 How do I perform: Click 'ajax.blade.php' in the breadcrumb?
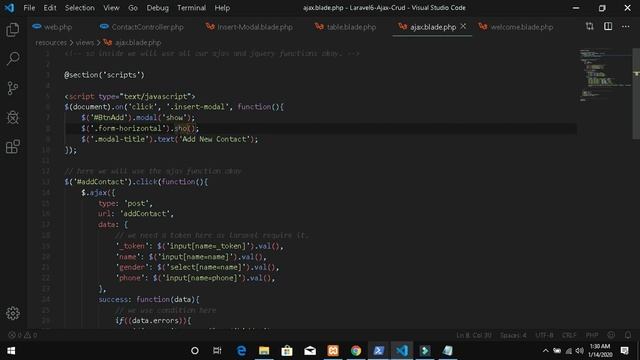tap(138, 42)
